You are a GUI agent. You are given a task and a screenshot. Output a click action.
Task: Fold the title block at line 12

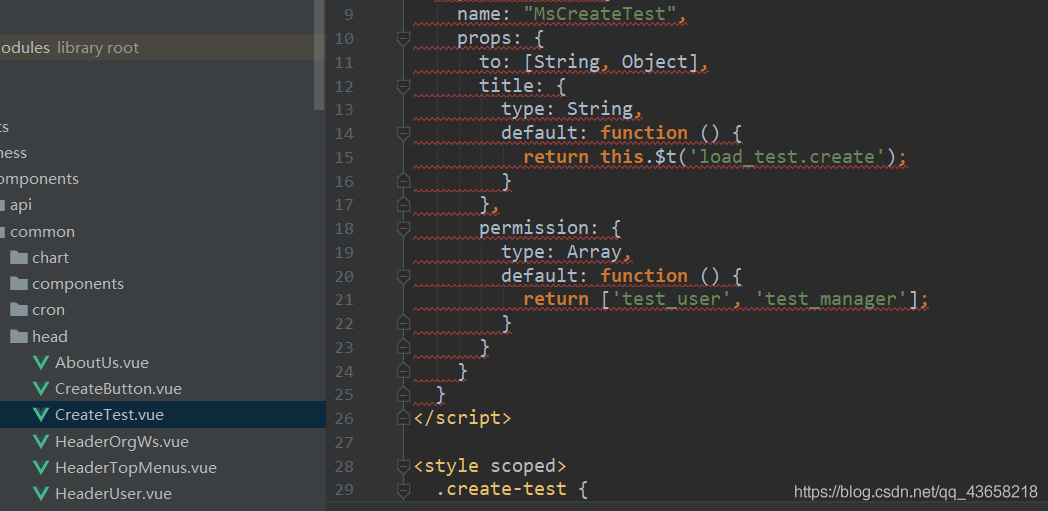pyautogui.click(x=404, y=86)
